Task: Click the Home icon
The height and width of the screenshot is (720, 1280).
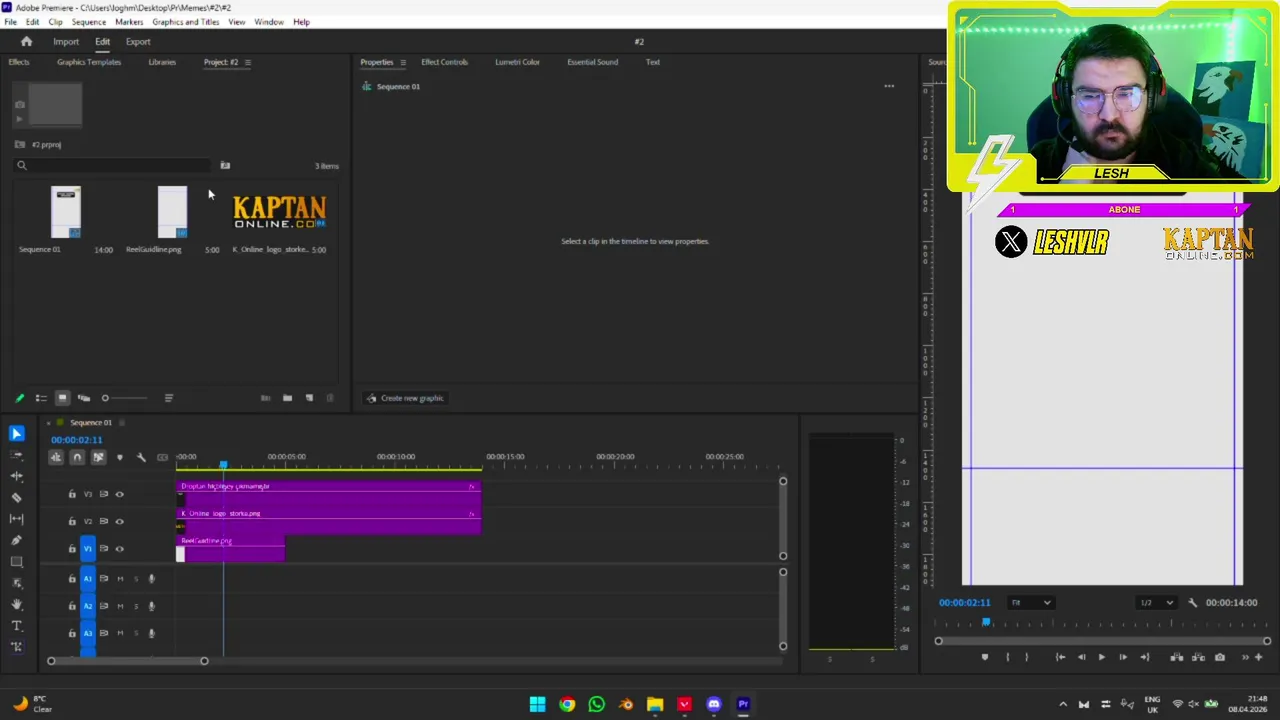Action: [x=27, y=42]
